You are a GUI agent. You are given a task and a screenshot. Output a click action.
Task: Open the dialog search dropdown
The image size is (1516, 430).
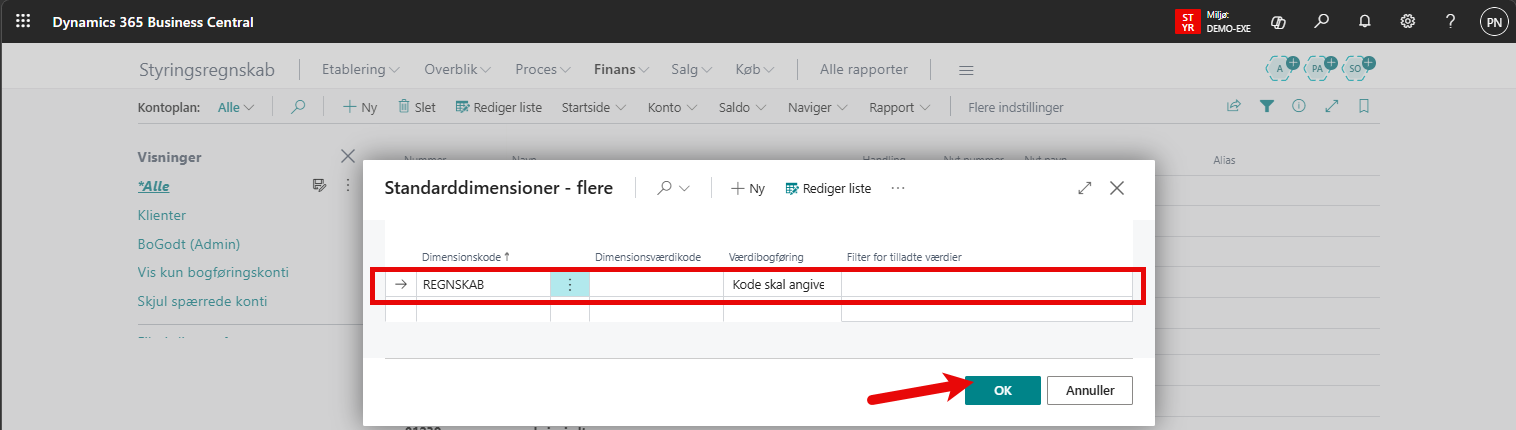(674, 188)
